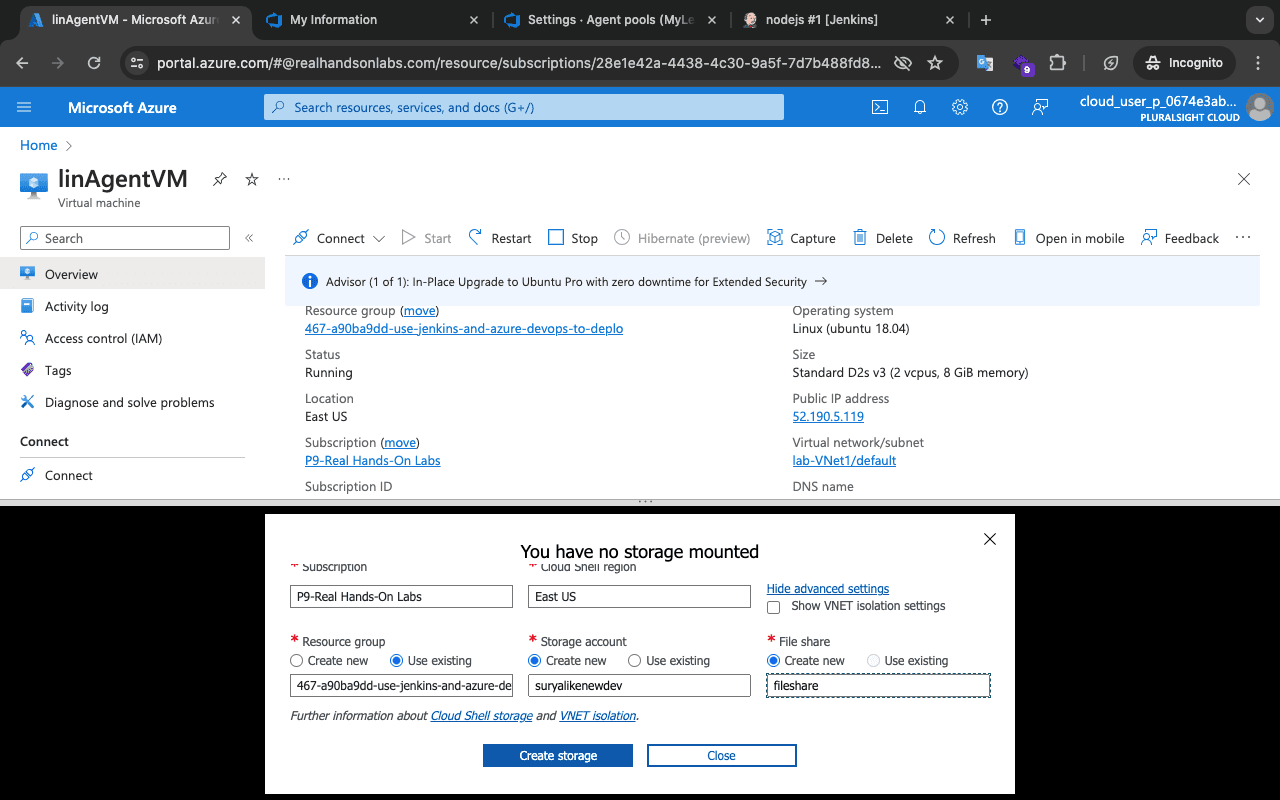Click the File share name field
Viewport: 1280px width, 800px height.
[x=878, y=685]
